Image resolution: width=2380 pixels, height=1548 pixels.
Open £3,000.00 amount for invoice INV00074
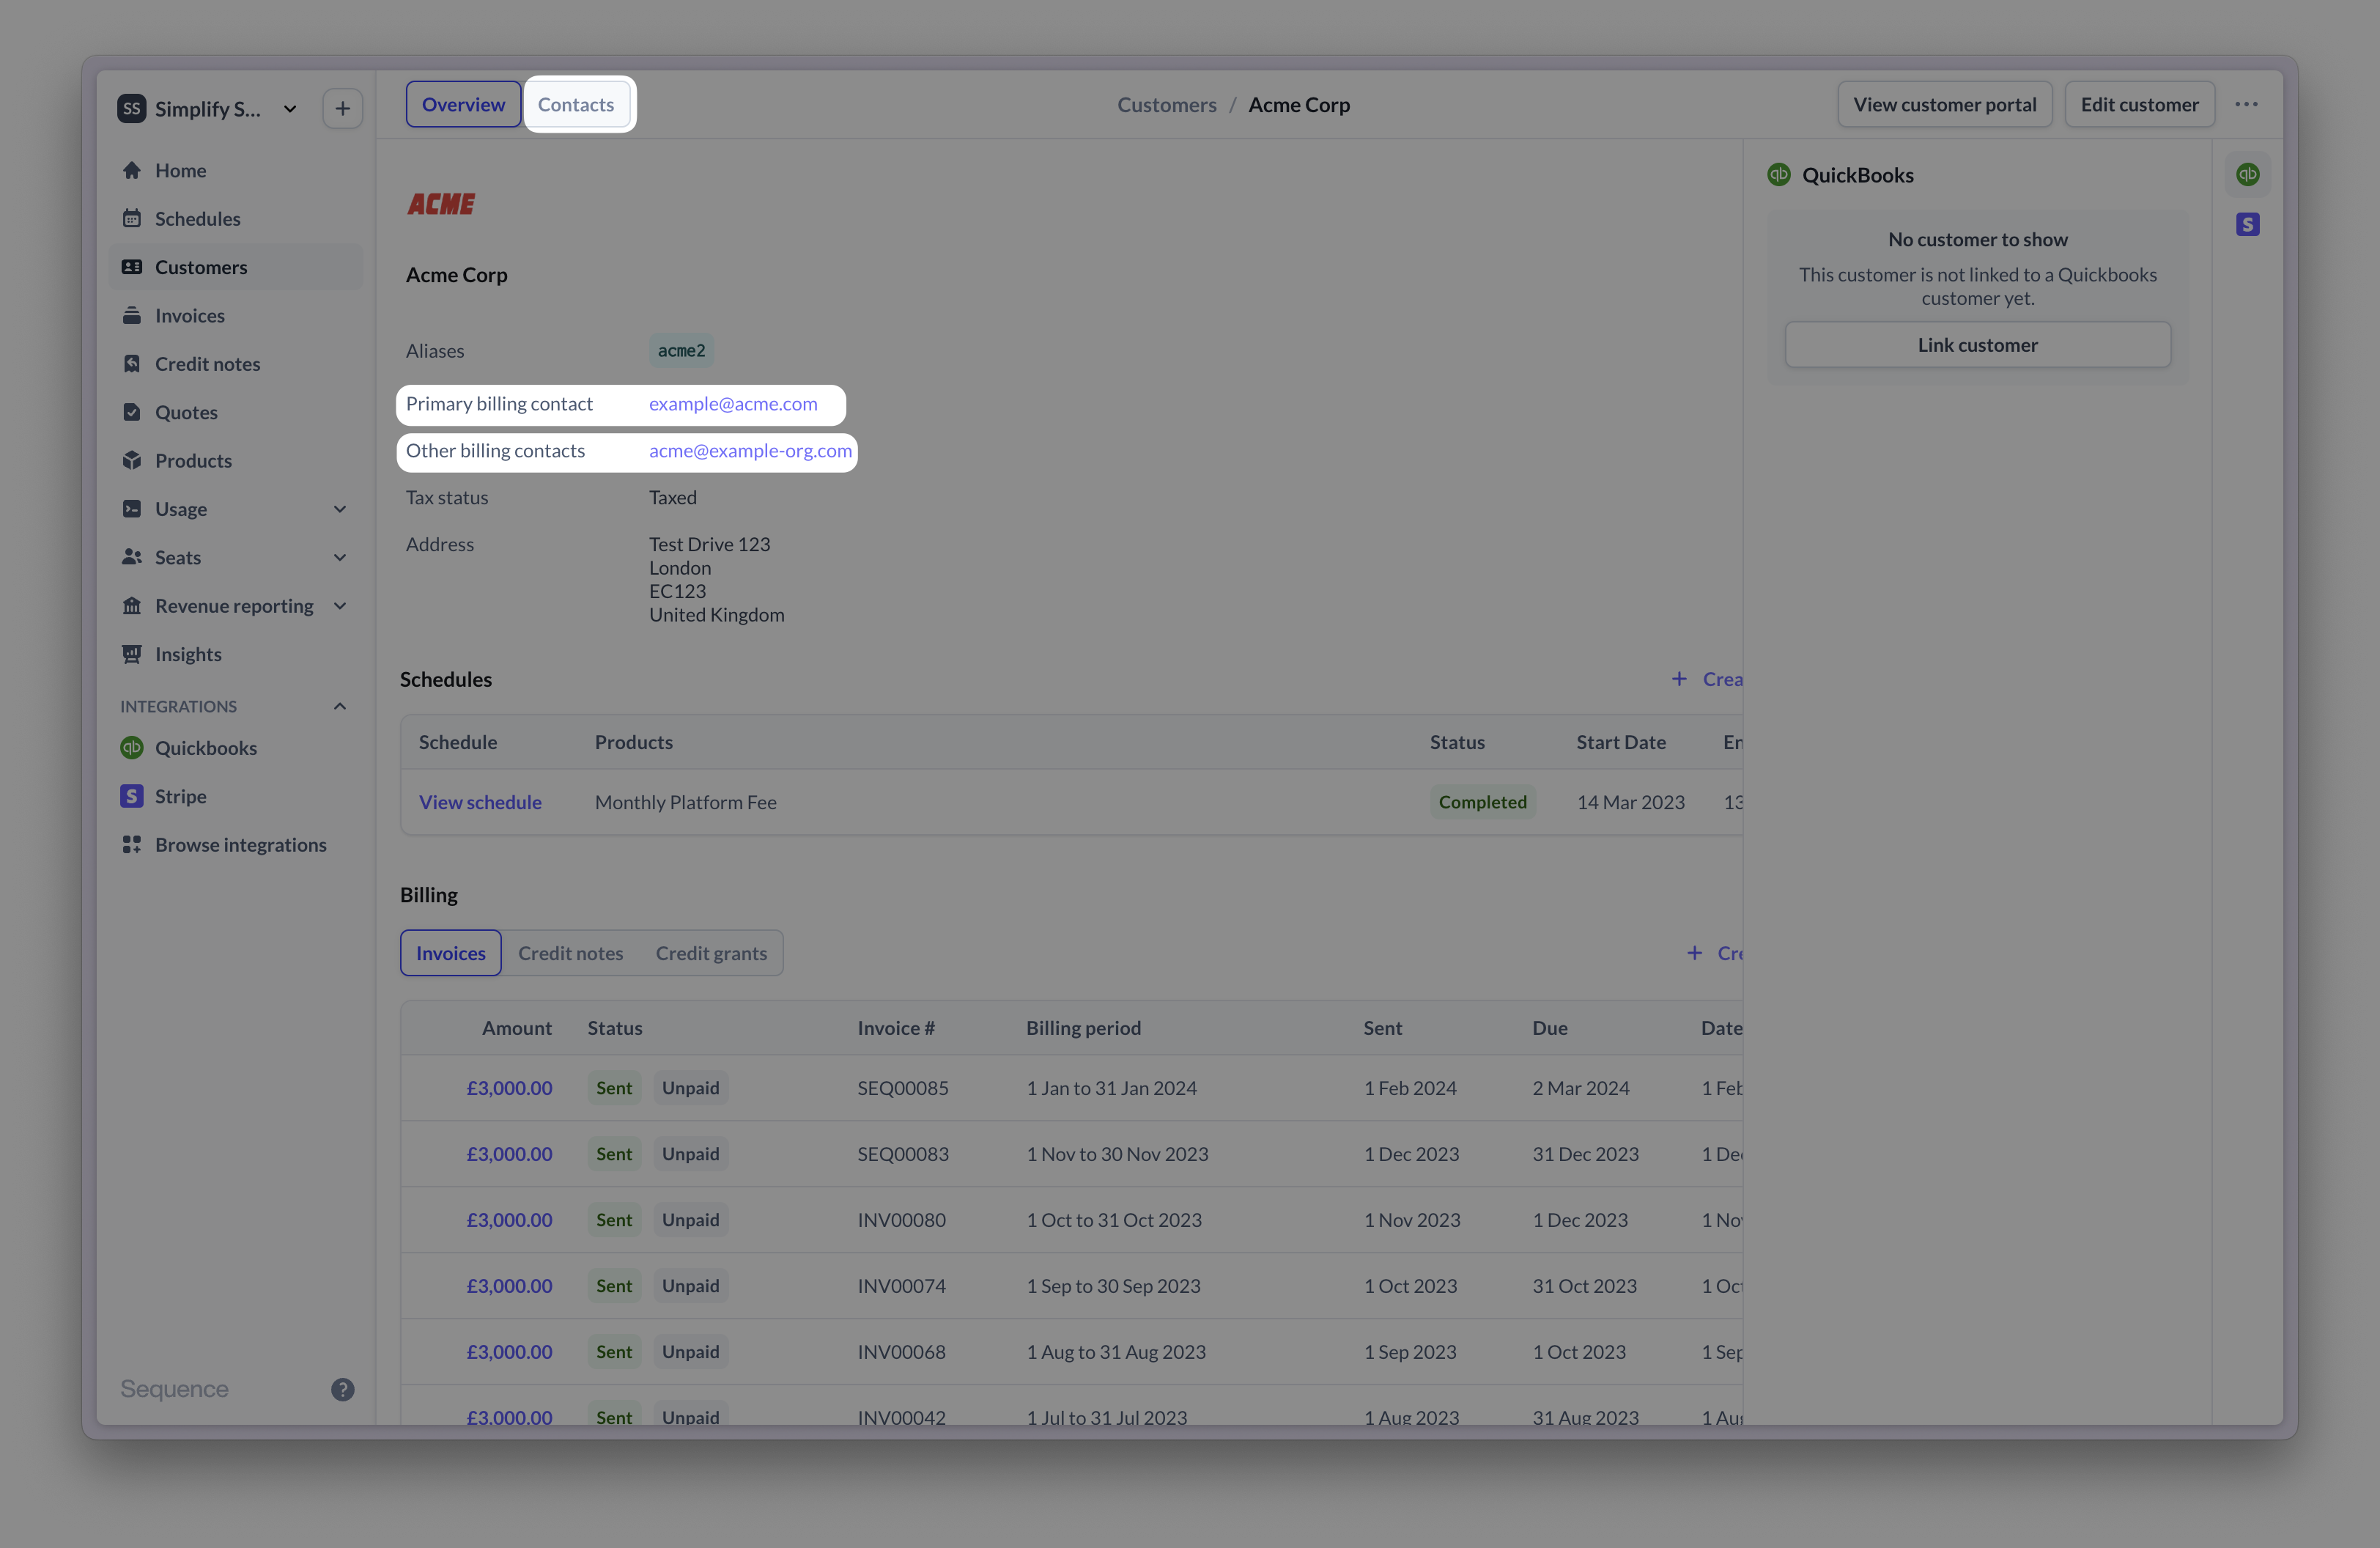pyautogui.click(x=509, y=1286)
